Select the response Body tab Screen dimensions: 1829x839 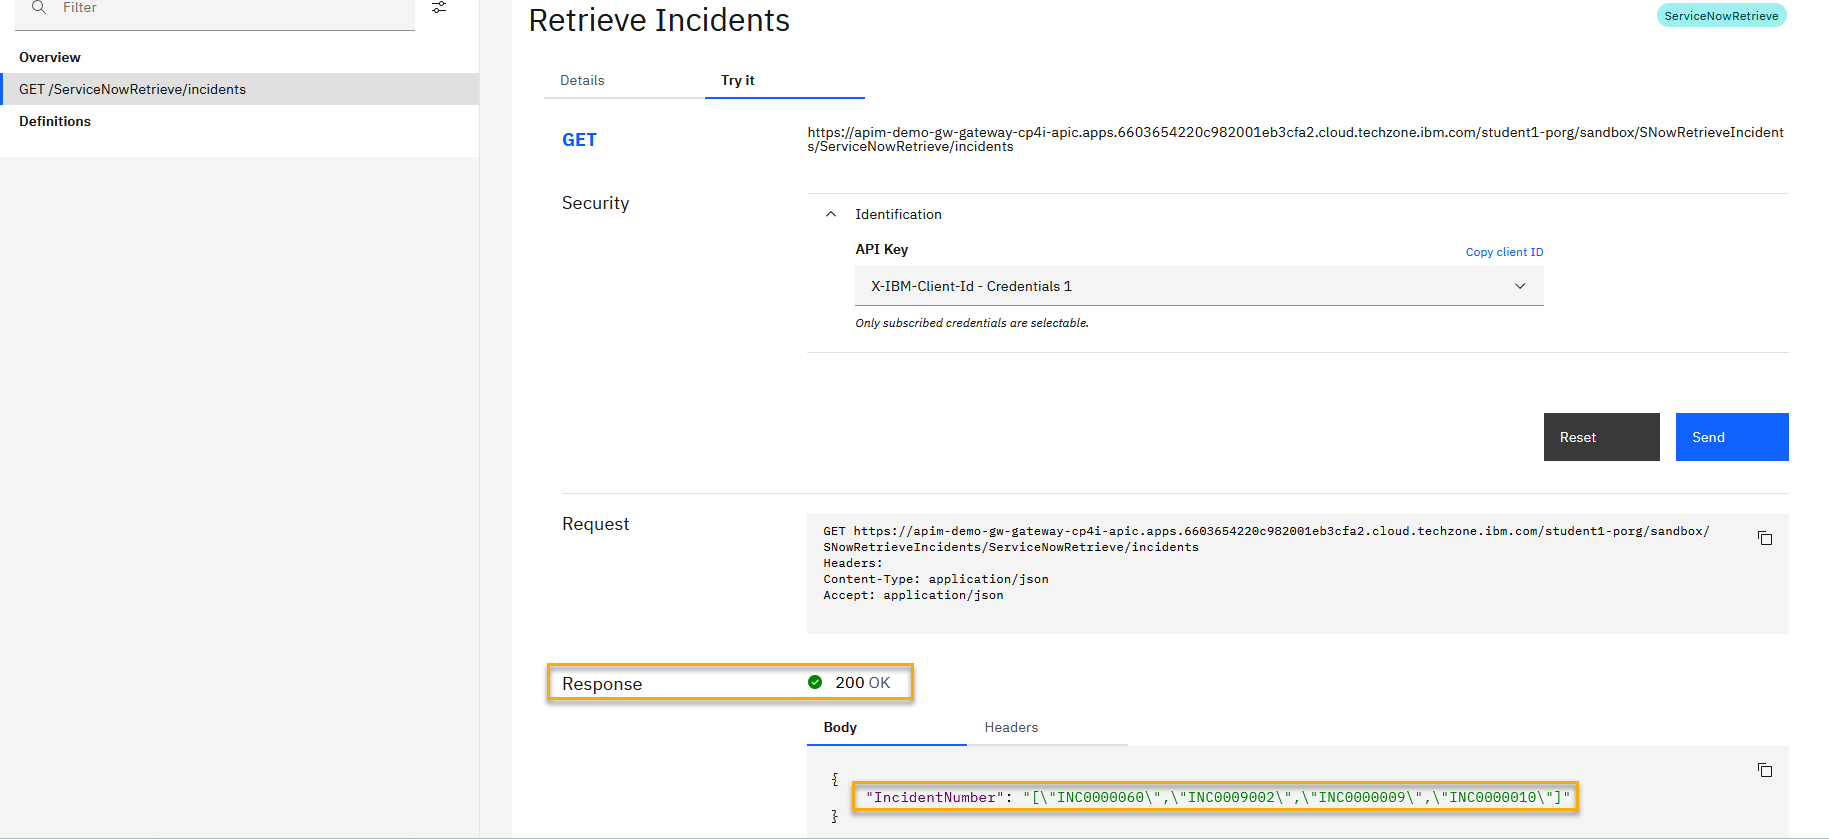[840, 727]
